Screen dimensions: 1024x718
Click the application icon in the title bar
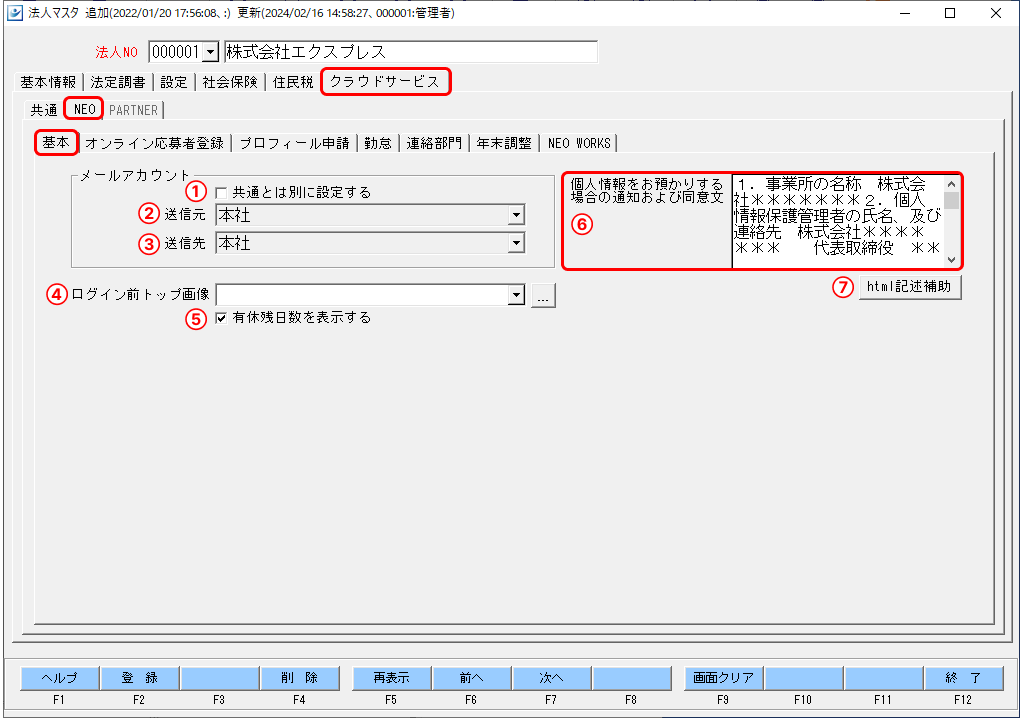coord(15,13)
